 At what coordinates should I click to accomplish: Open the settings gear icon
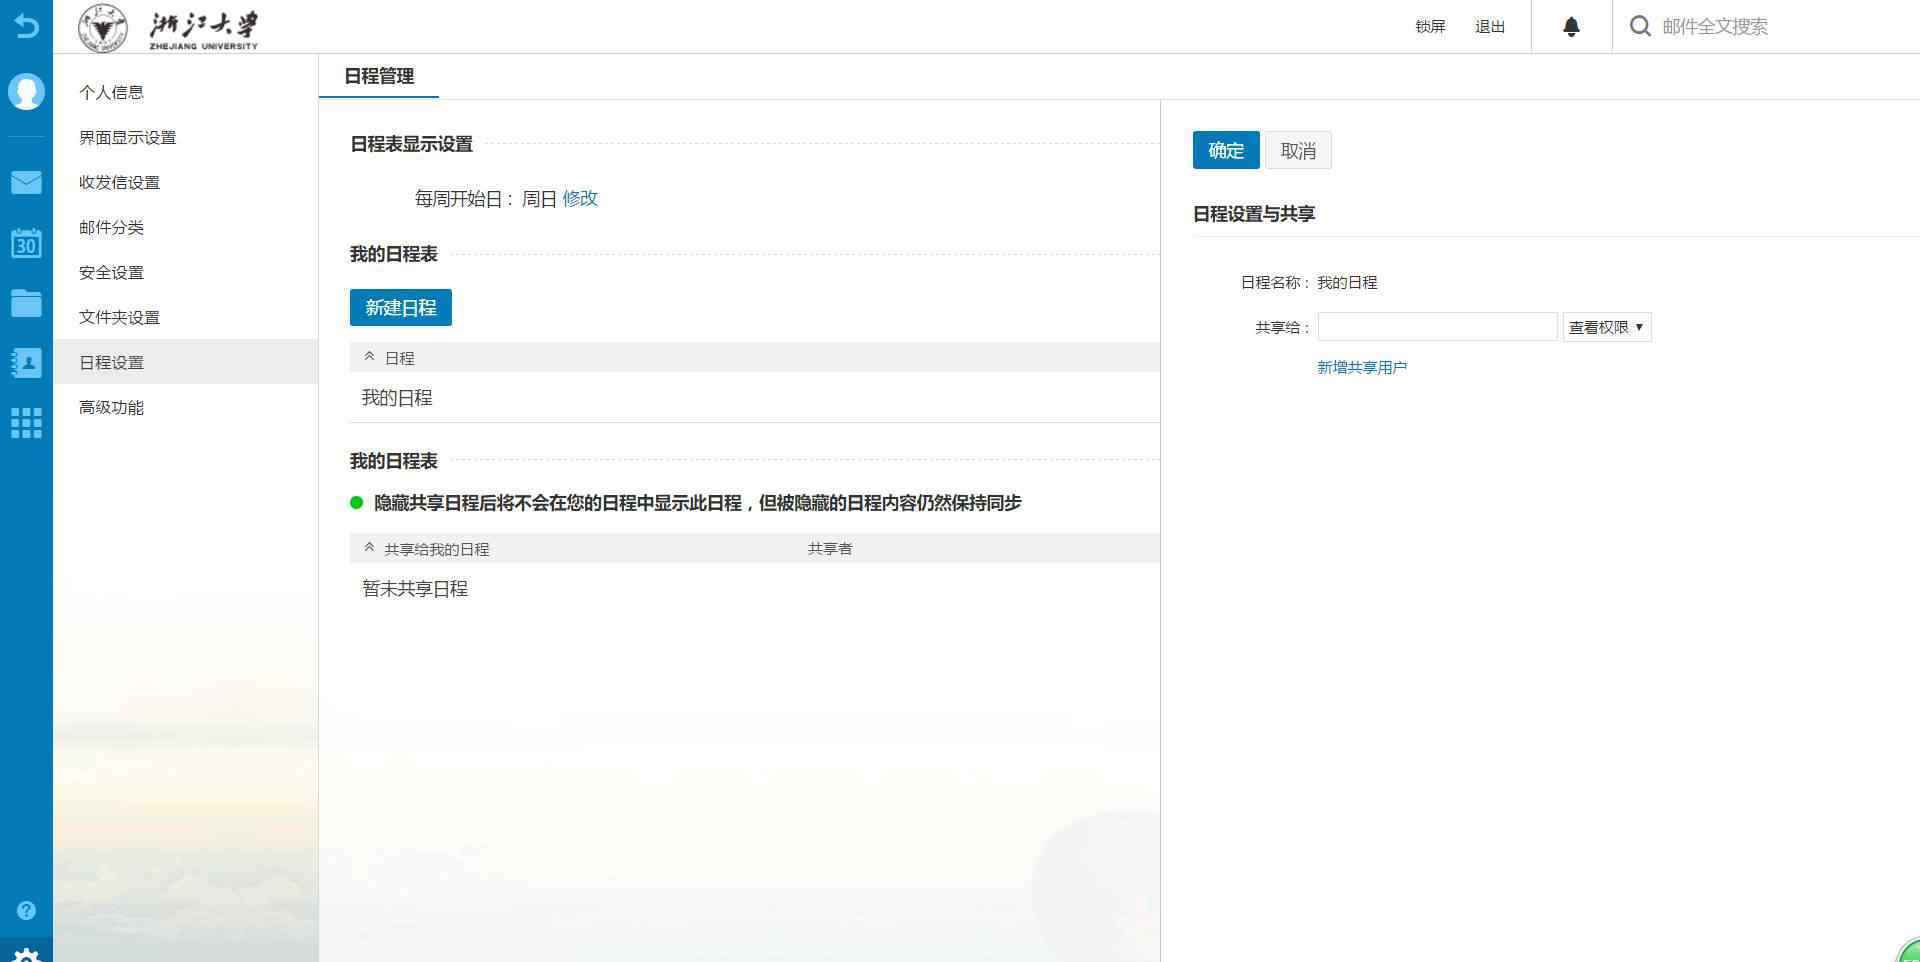pos(26,955)
